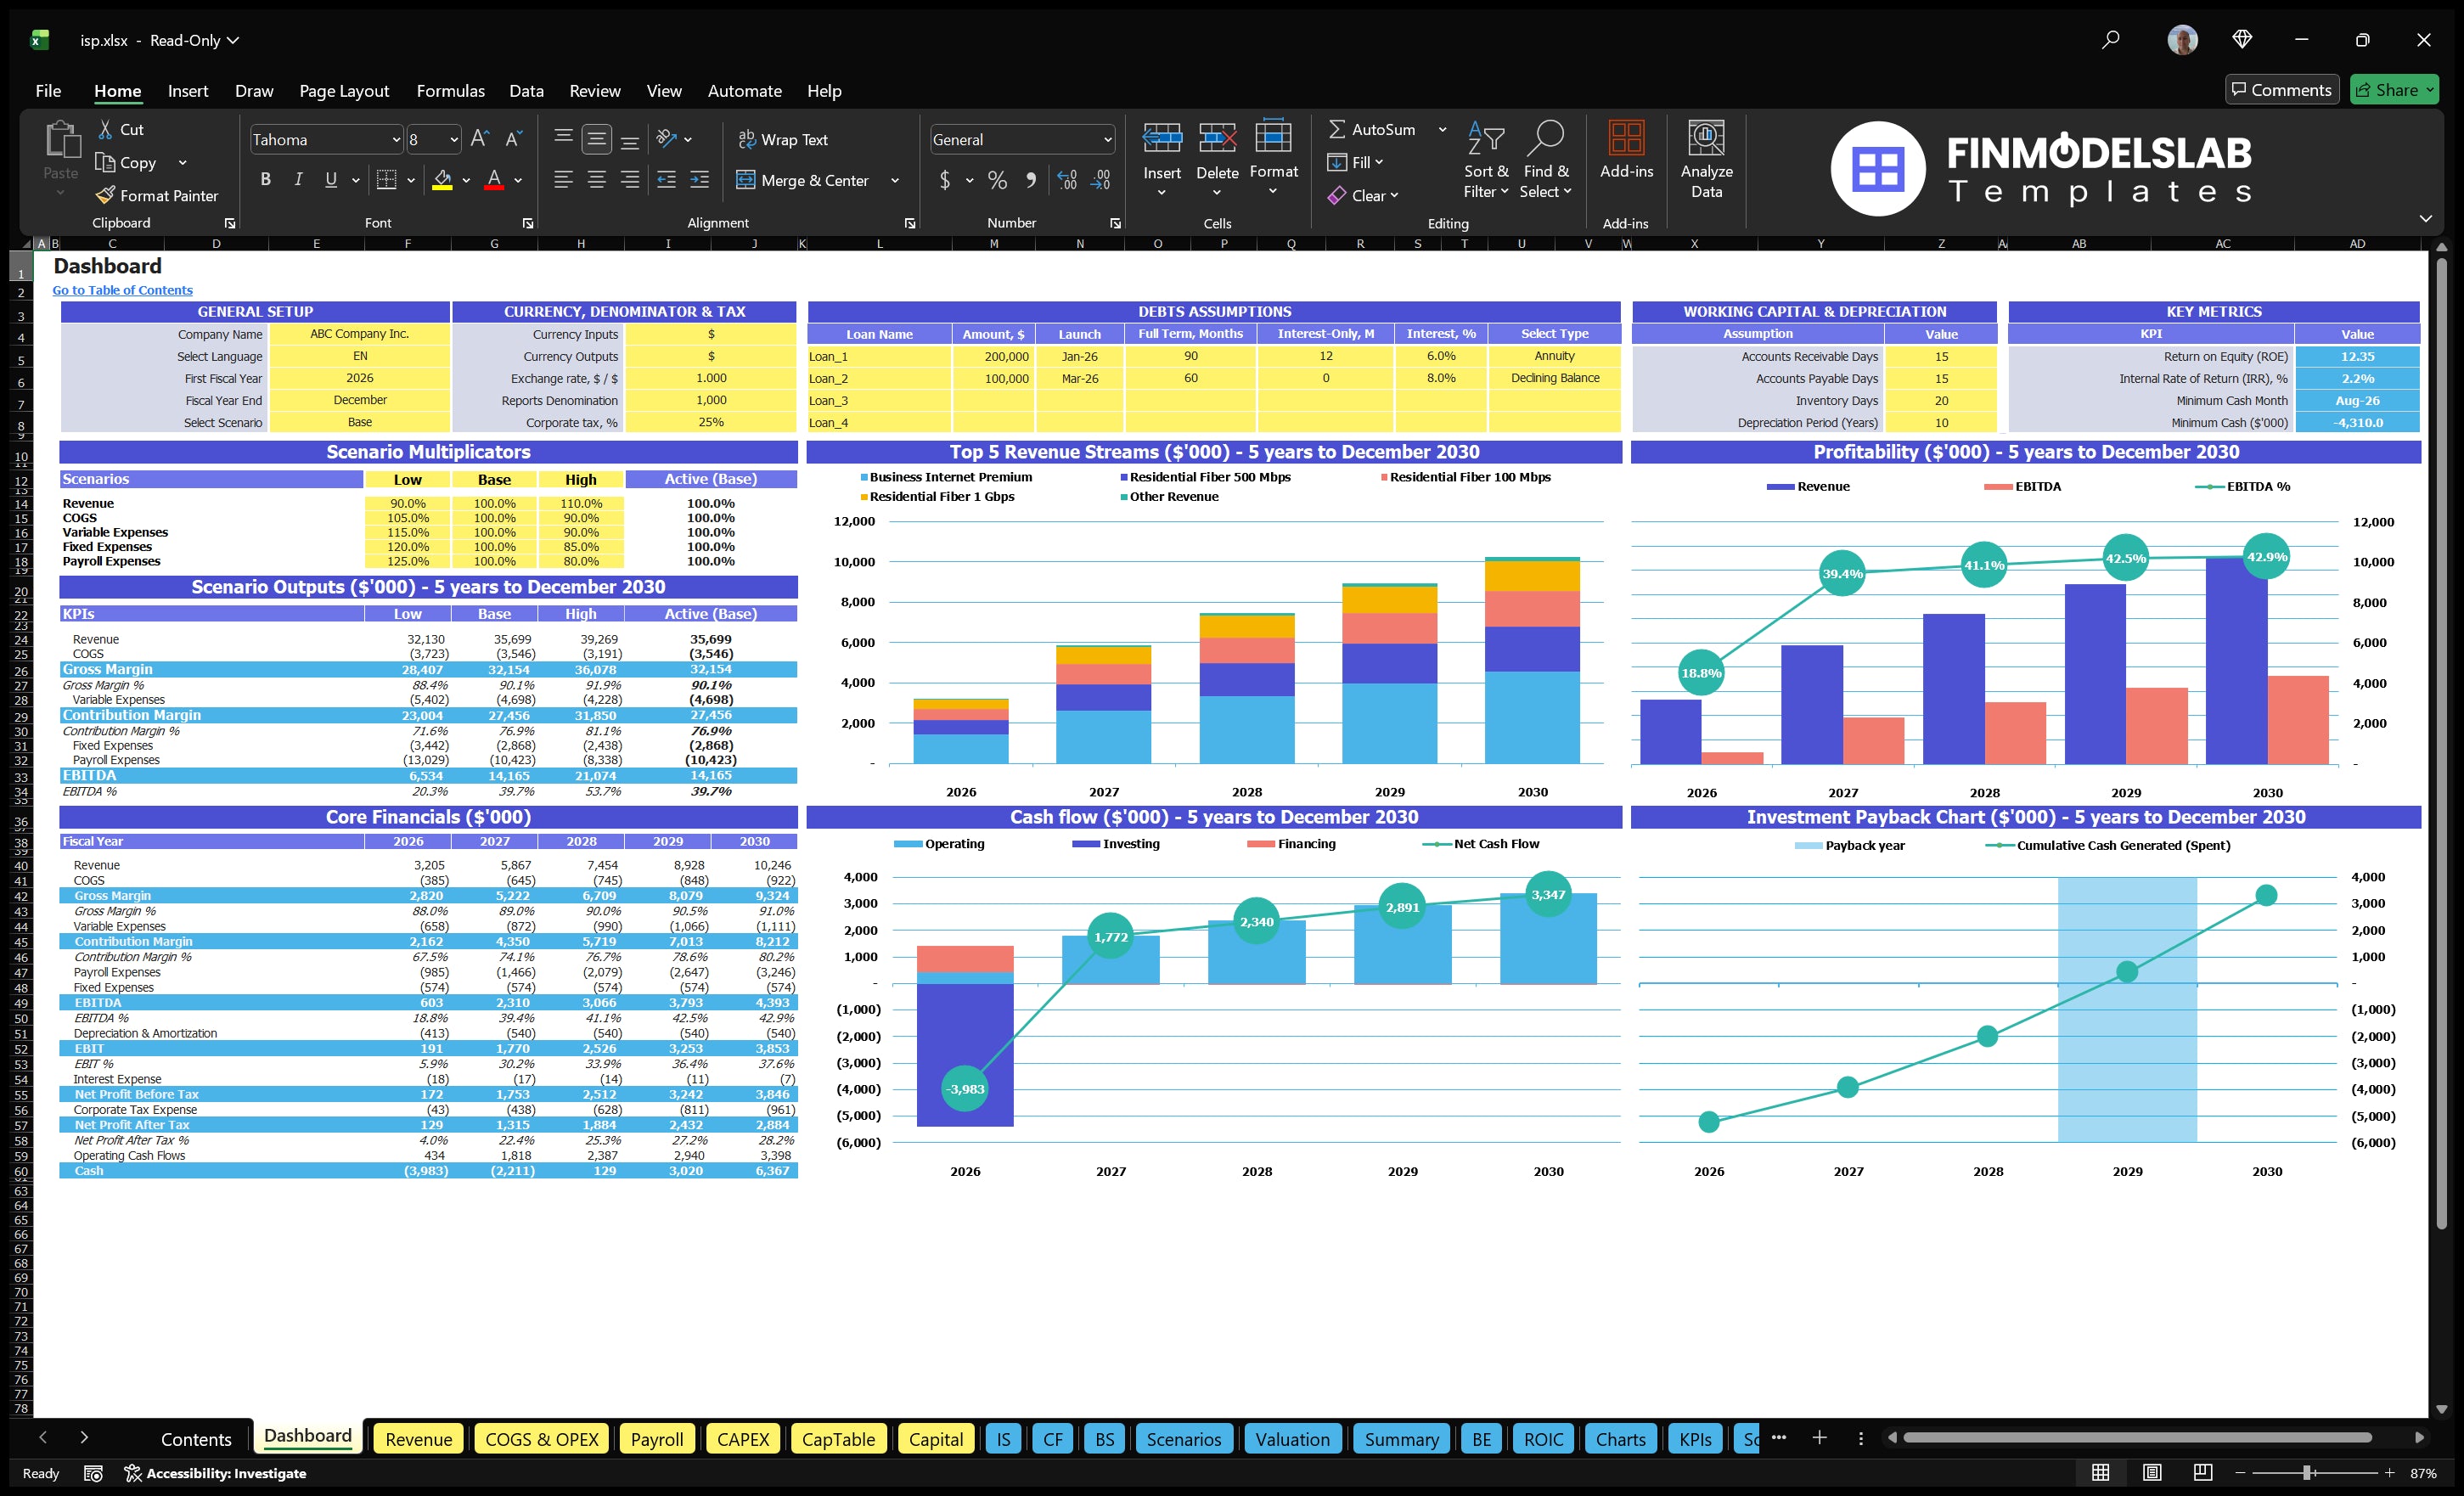This screenshot has width=2464, height=1496.
Task: Click the Comments button
Action: [x=2282, y=89]
